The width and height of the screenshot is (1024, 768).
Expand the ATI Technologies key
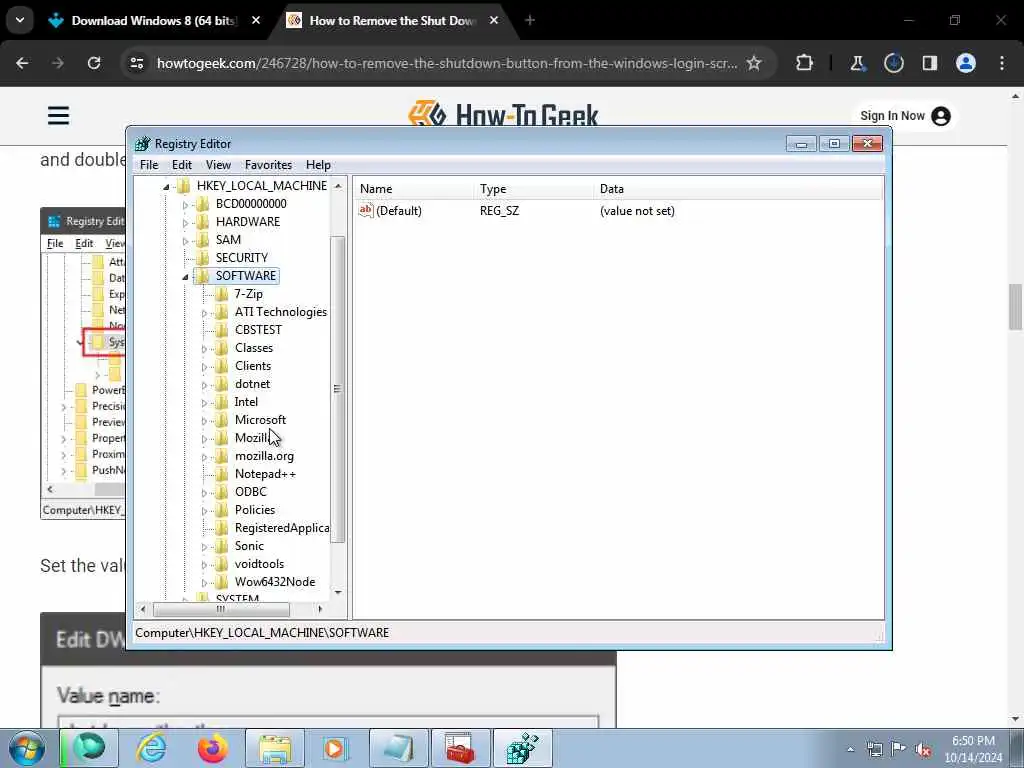[204, 313]
